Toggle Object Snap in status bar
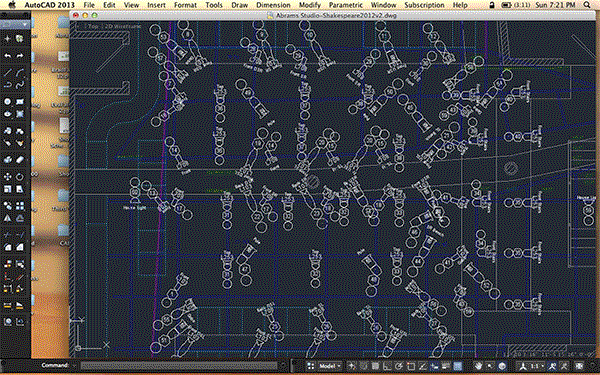The height and width of the screenshot is (375, 600). [411, 366]
